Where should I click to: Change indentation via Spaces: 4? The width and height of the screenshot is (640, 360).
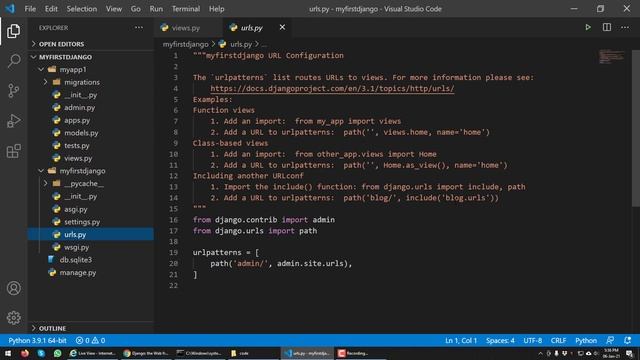pyautogui.click(x=500, y=340)
